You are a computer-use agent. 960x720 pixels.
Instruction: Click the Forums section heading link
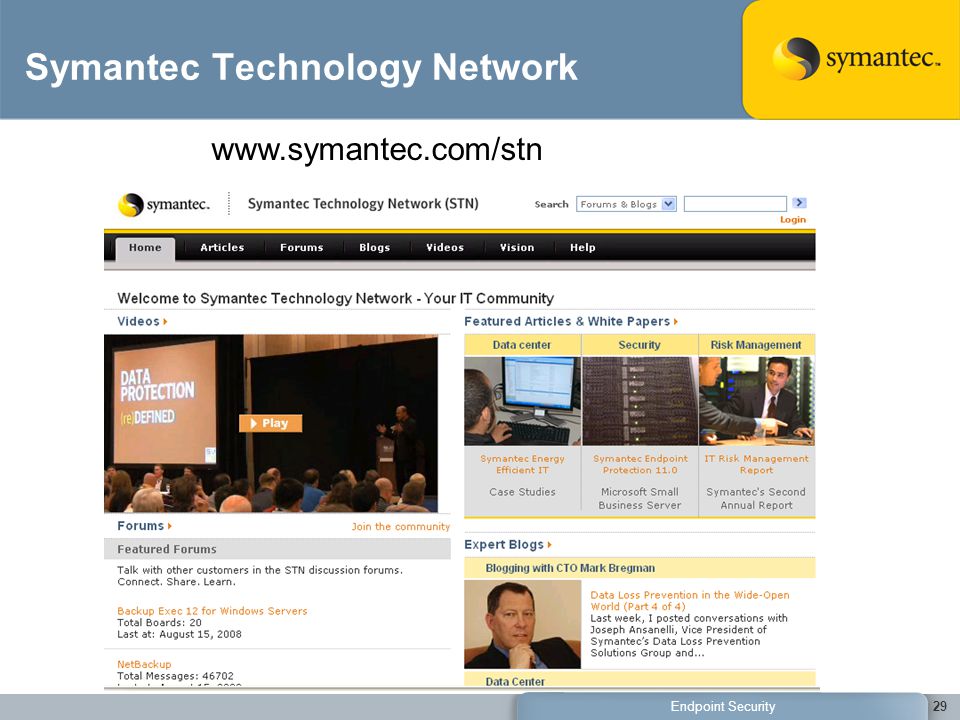point(140,526)
